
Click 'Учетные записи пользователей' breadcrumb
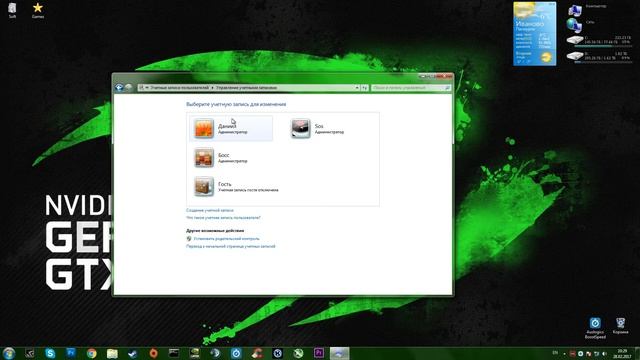pyautogui.click(x=179, y=88)
